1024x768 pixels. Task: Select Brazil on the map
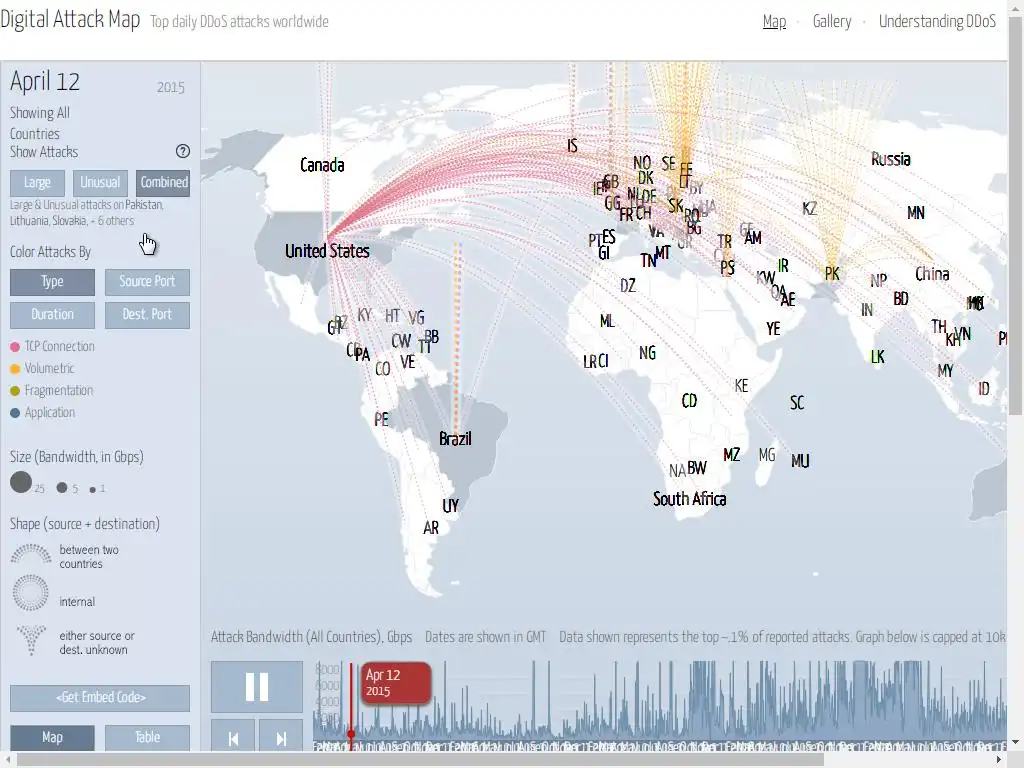(455, 439)
